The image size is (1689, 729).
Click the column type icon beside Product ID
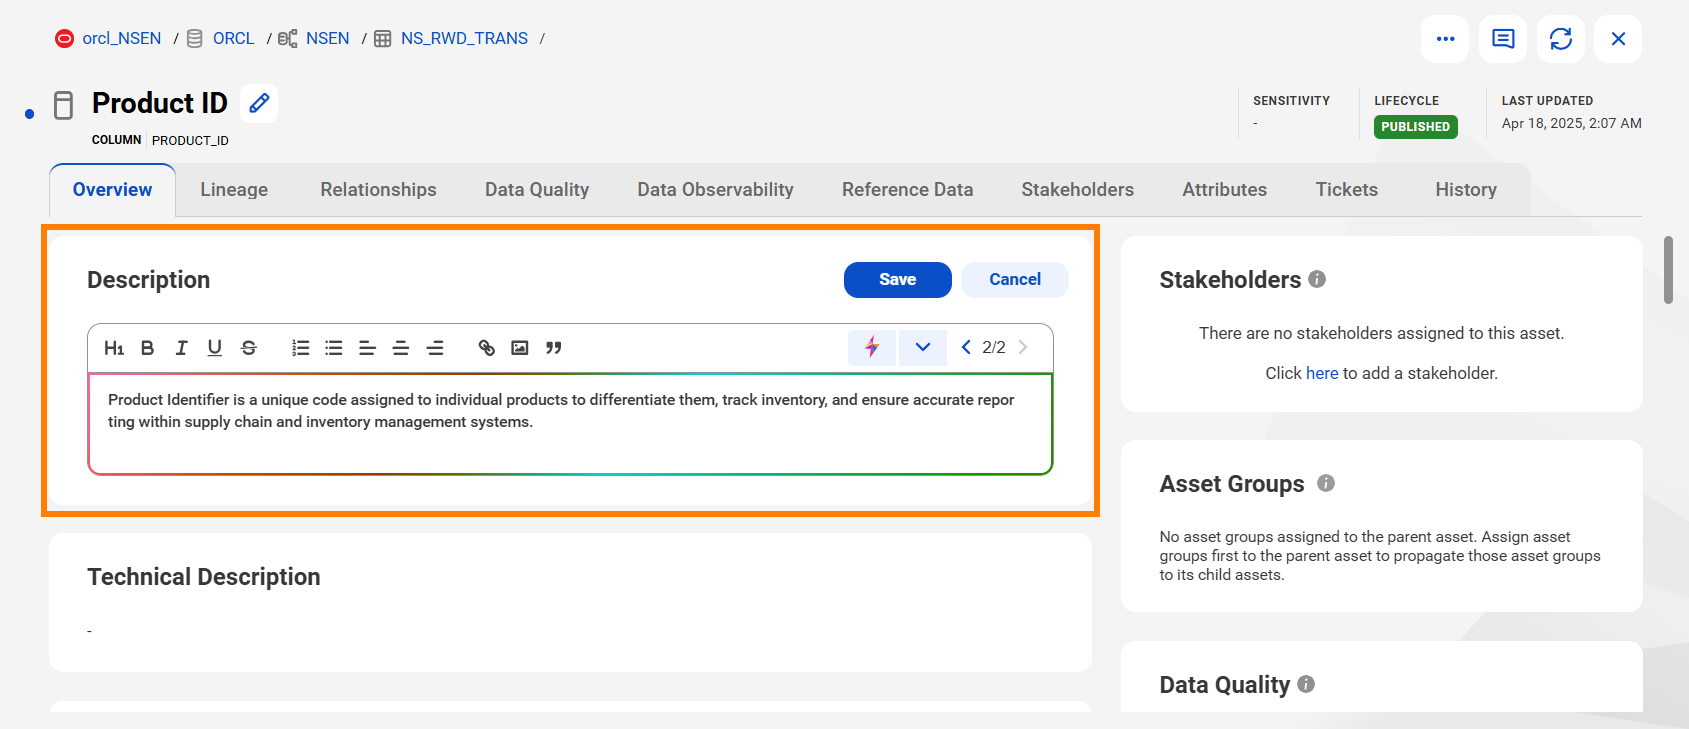pyautogui.click(x=63, y=105)
